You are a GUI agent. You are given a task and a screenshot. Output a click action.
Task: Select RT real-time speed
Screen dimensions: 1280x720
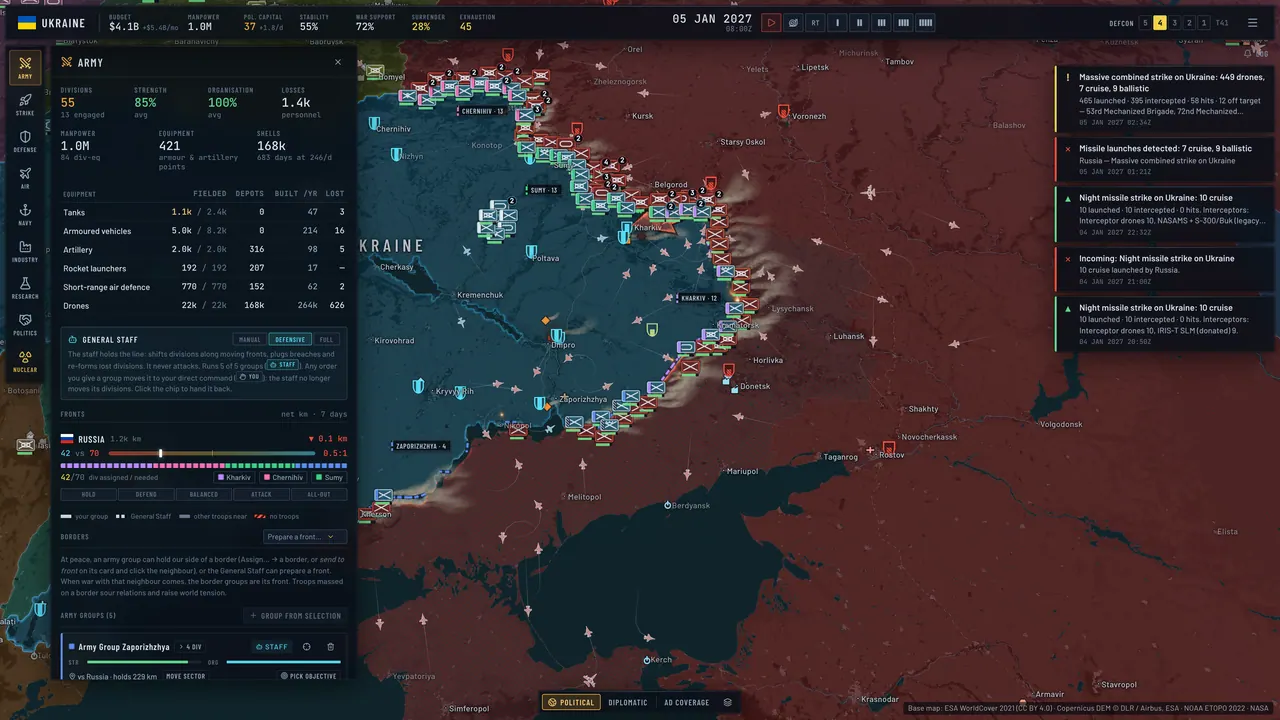click(x=815, y=22)
